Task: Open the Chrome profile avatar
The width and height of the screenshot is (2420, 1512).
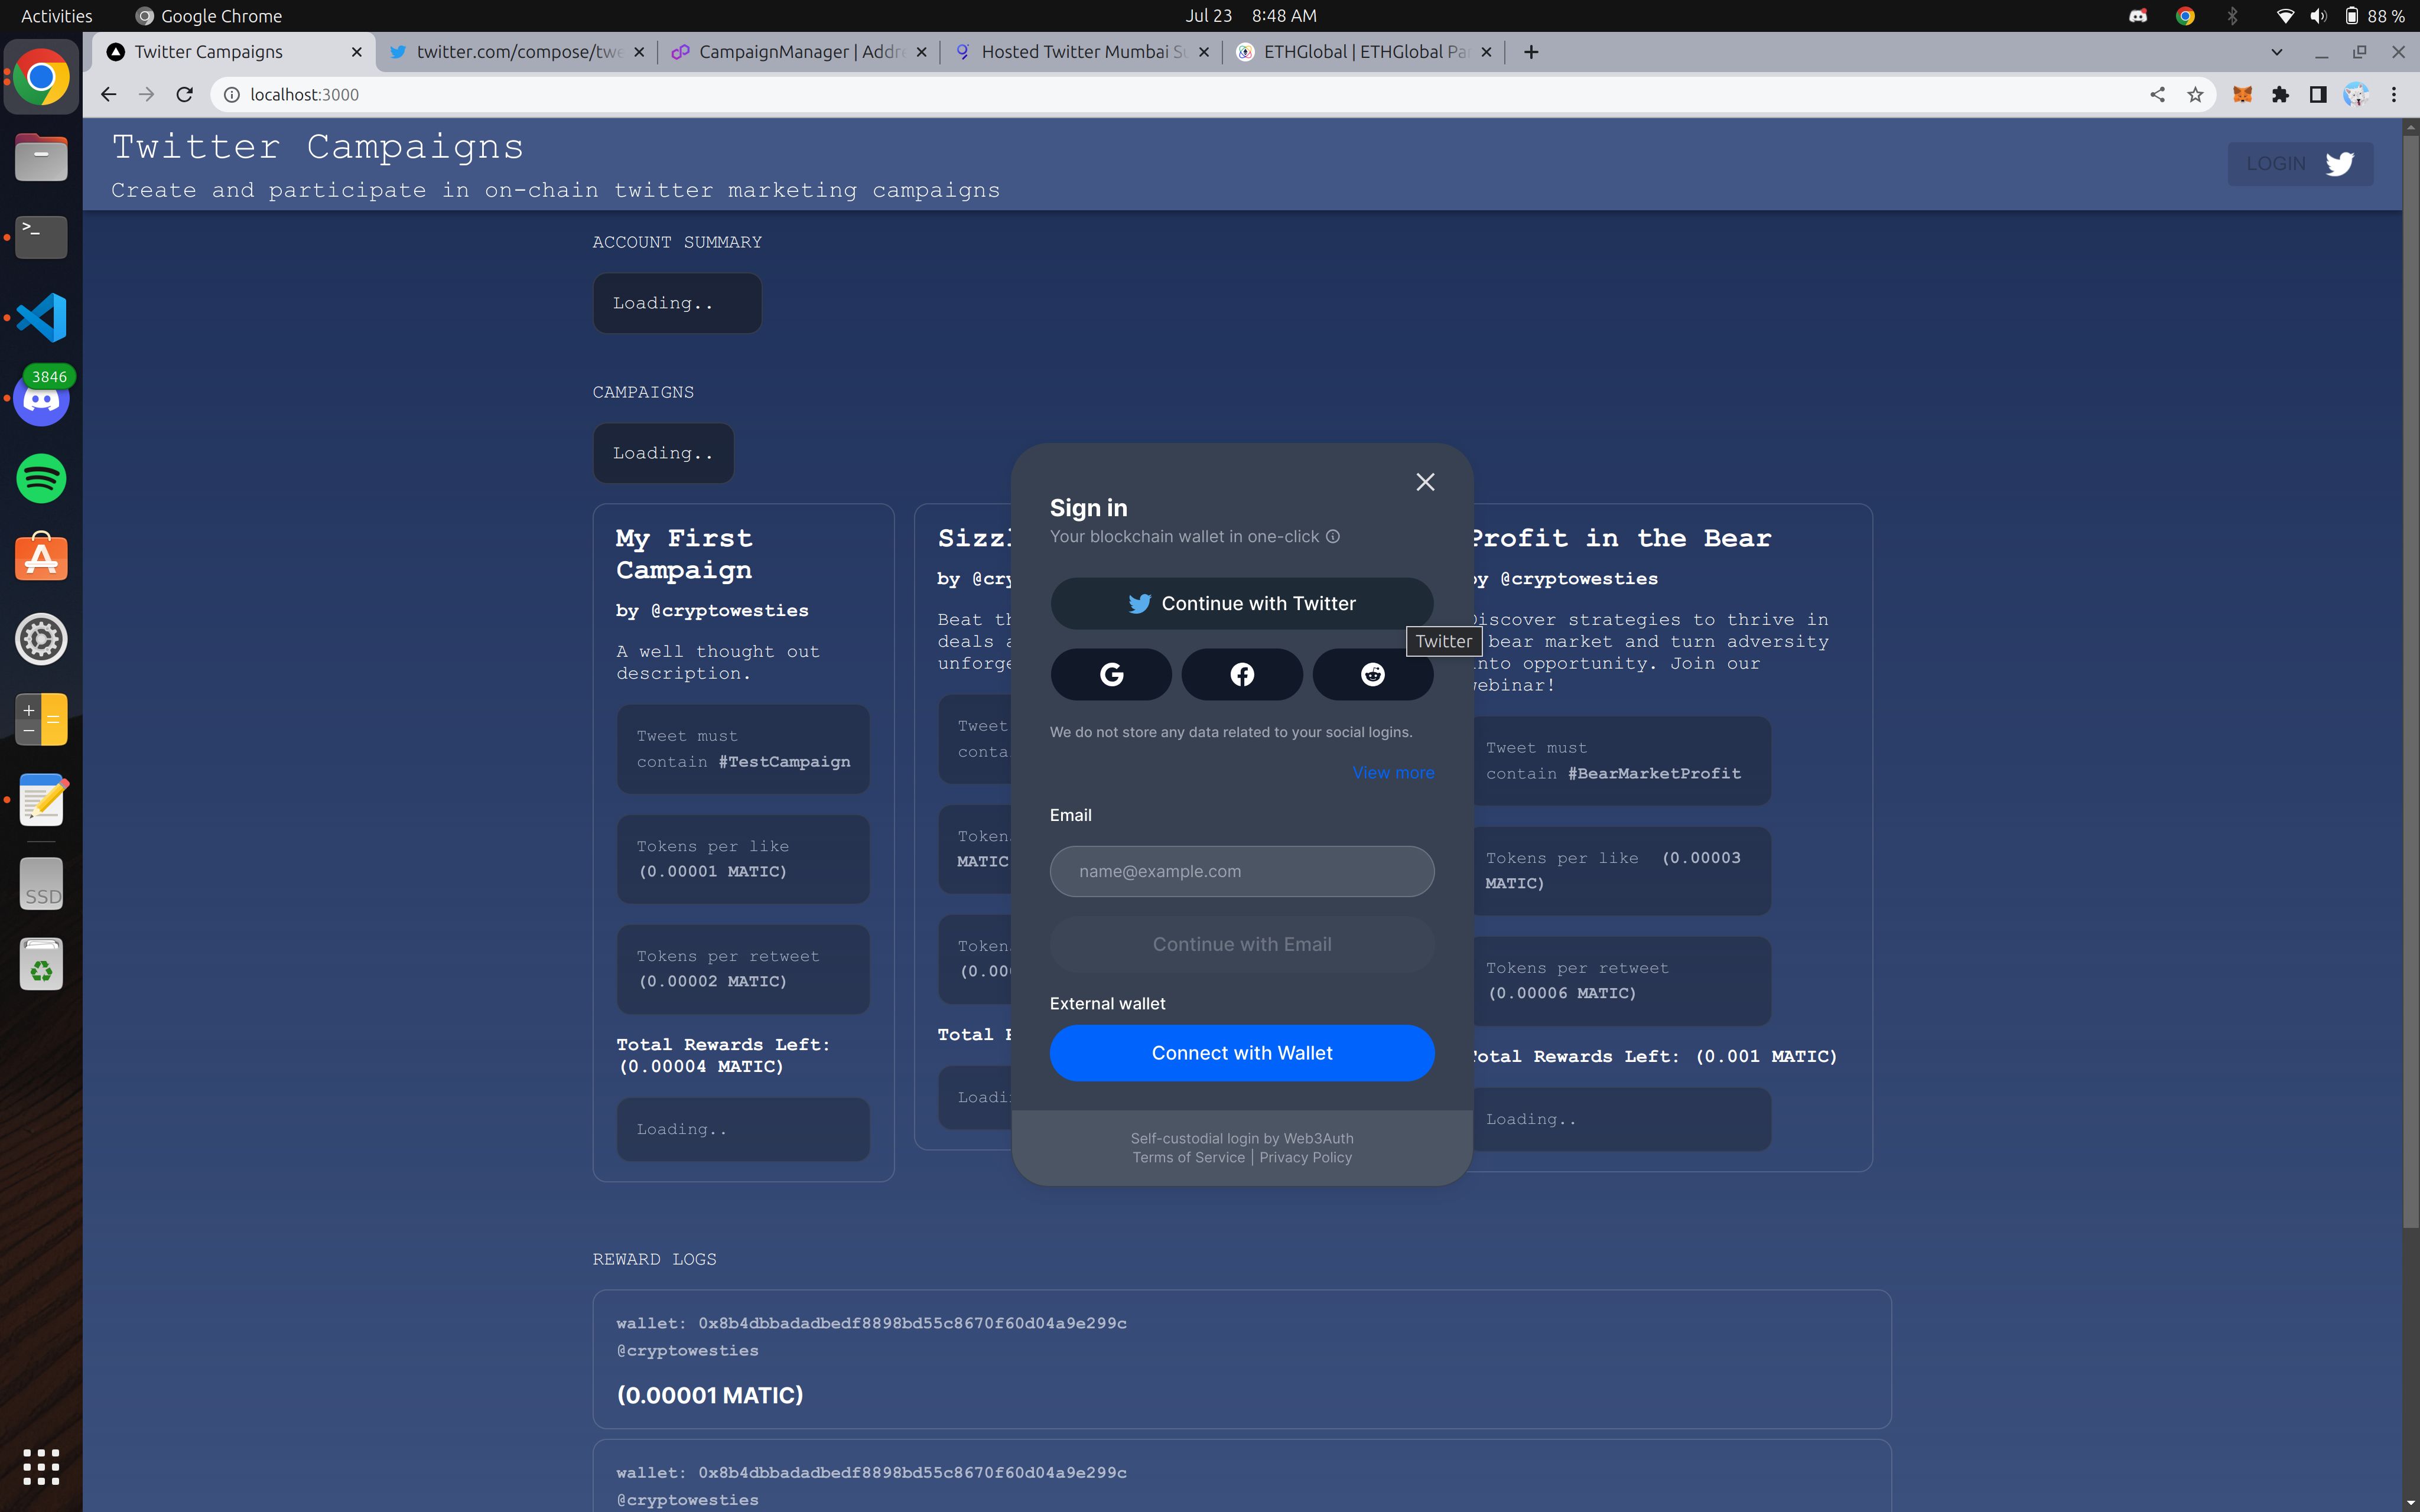Action: point(2356,94)
